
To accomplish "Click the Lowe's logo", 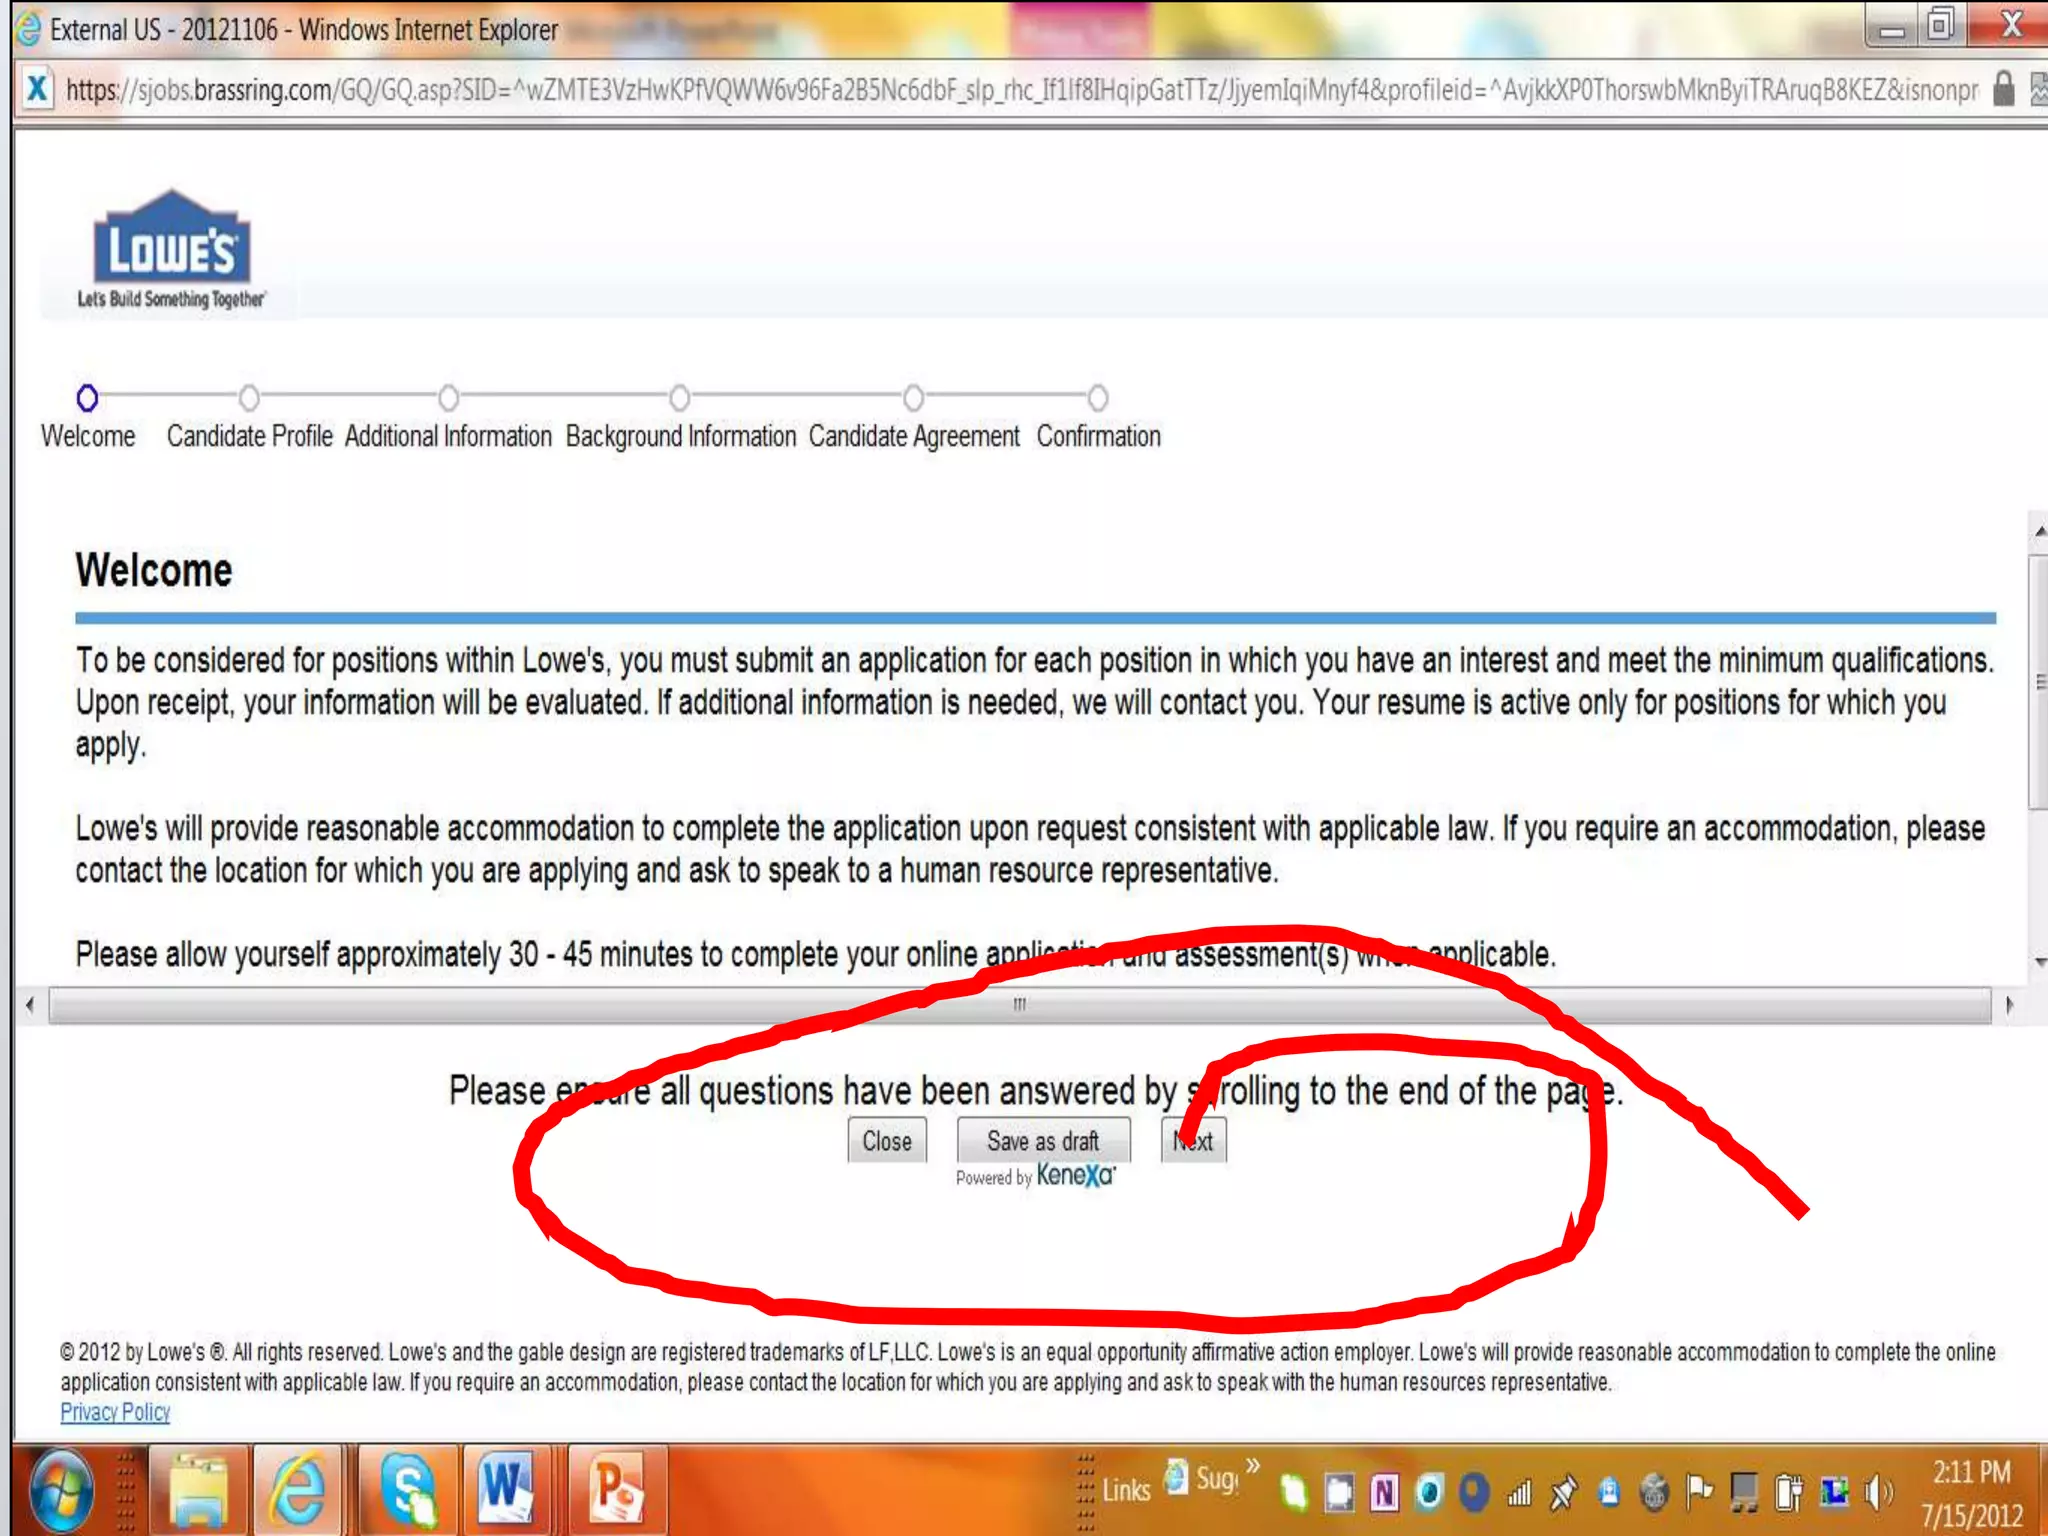I will click(171, 248).
